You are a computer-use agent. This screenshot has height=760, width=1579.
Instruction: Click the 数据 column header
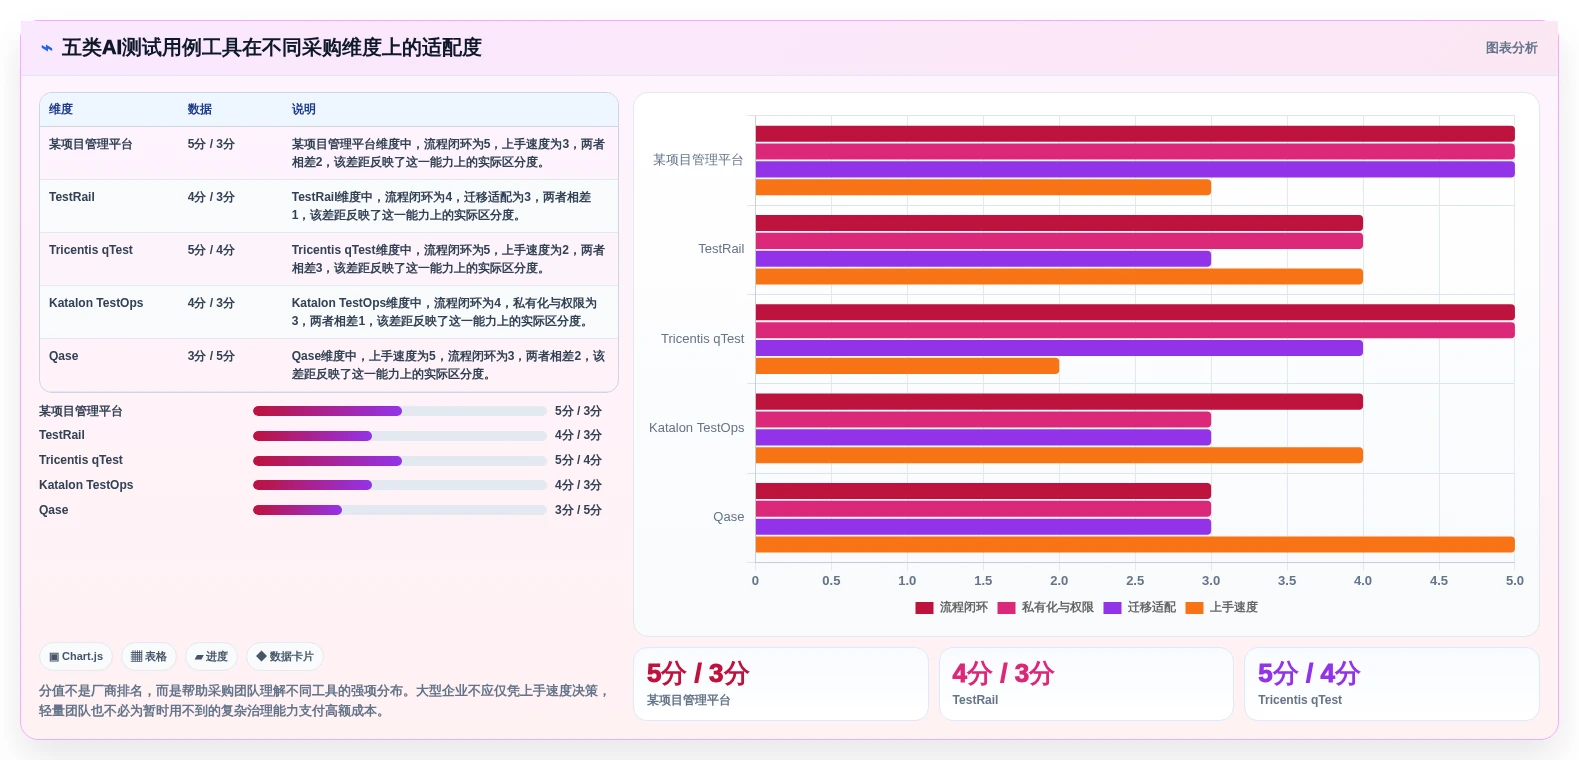[x=200, y=110]
